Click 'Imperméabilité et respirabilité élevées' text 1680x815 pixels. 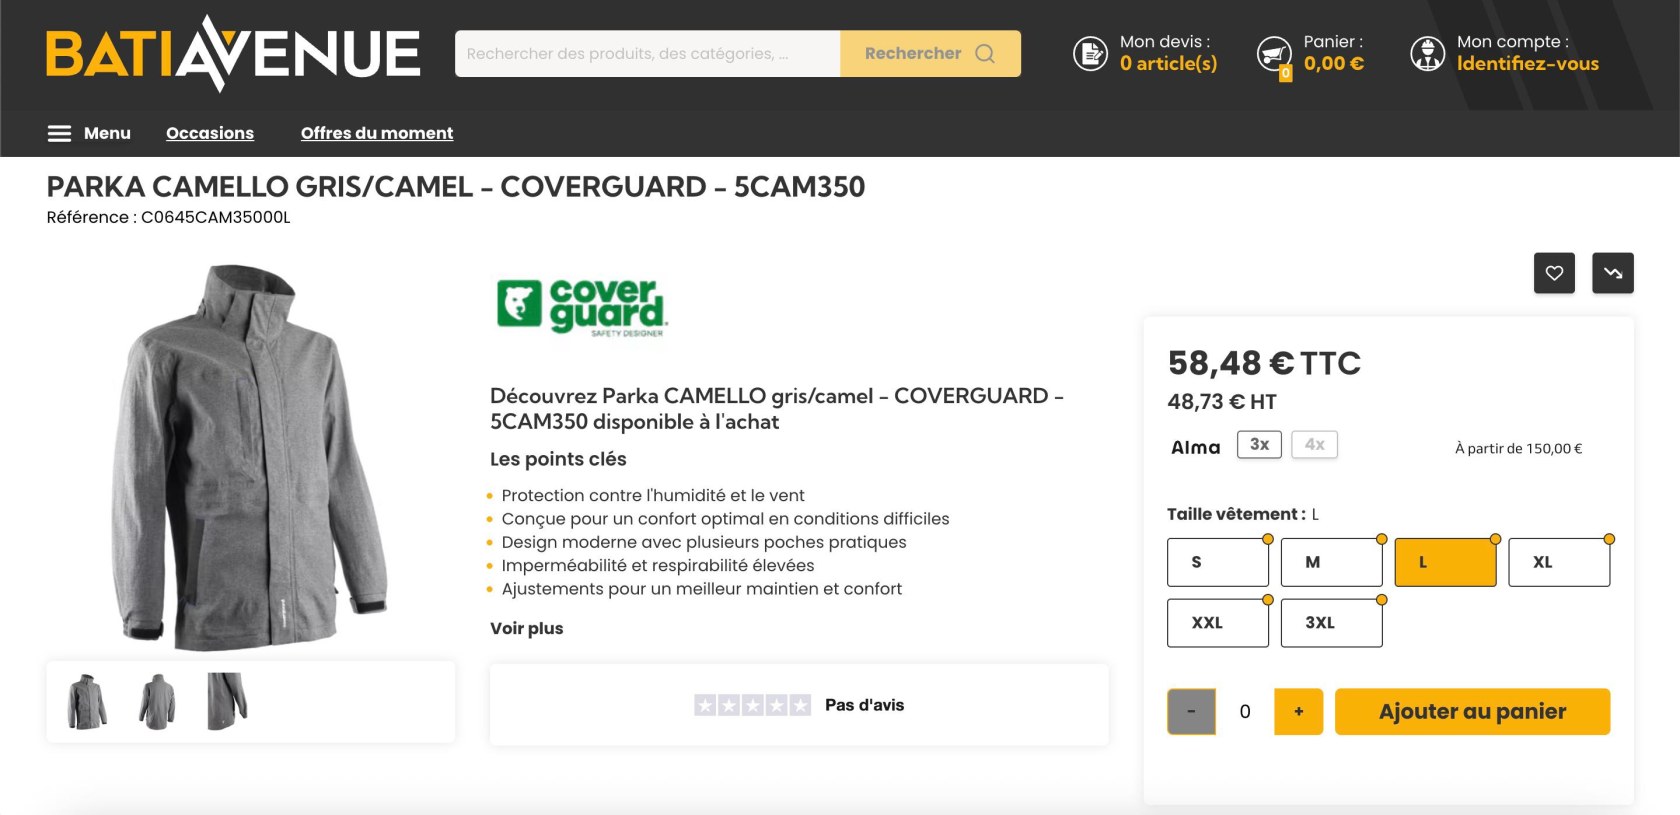[658, 565]
